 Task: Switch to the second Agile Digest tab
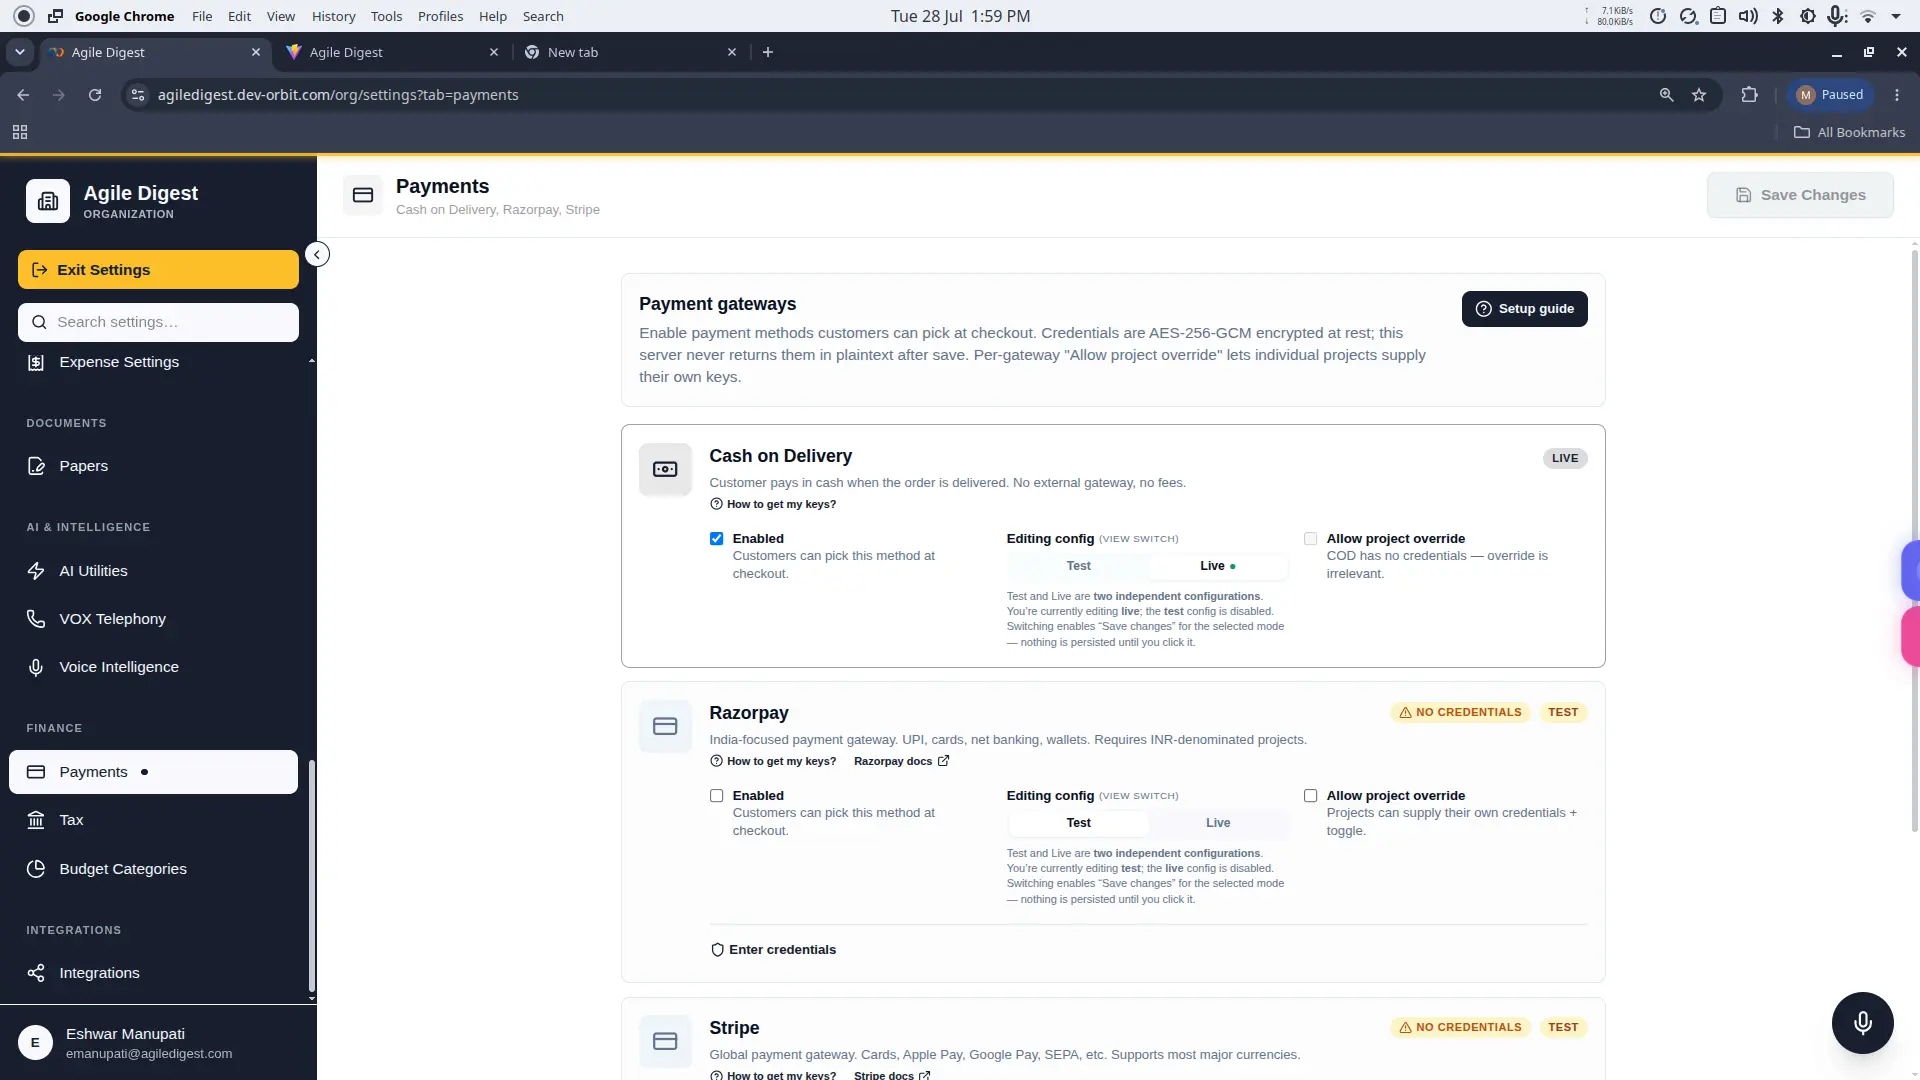coord(392,52)
